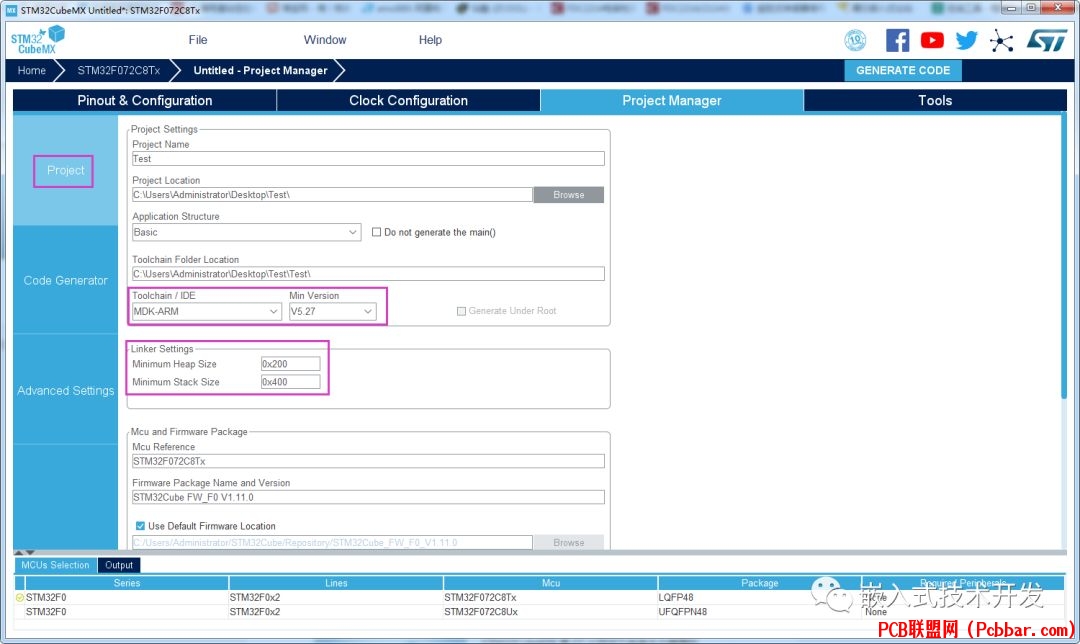Screen dimensions: 1080x644
Task: Sort by the Package column header
Action: coord(760,583)
